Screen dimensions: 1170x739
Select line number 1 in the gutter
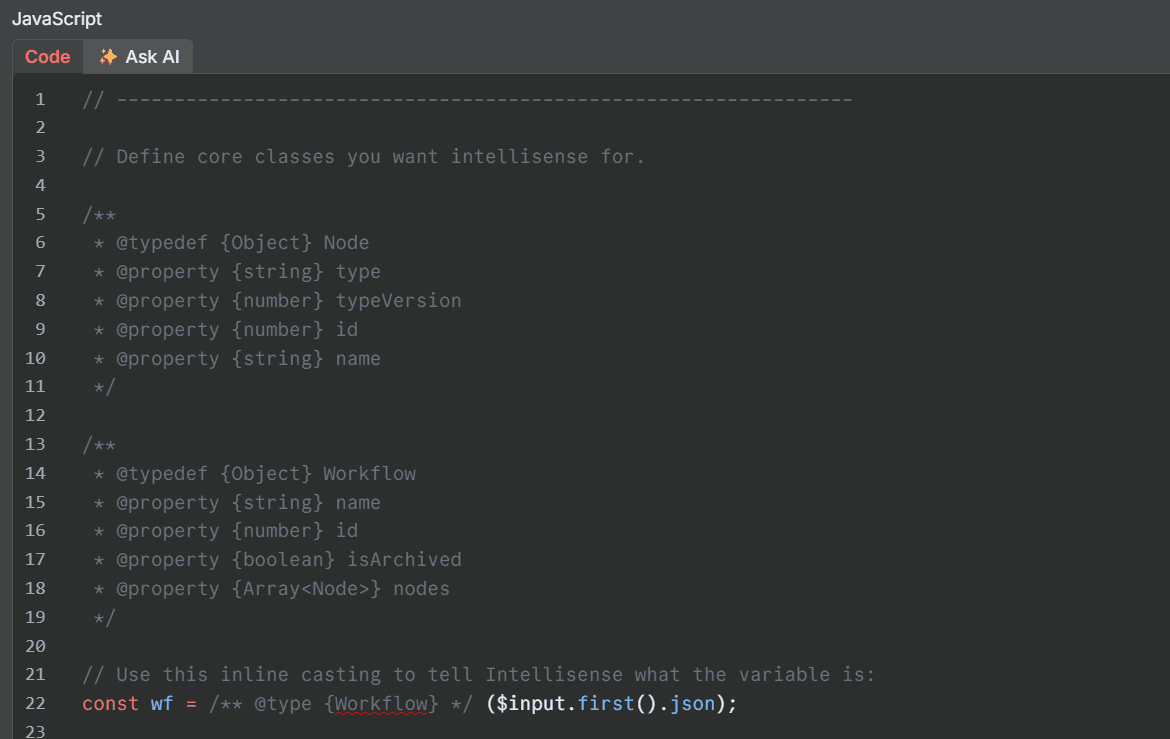pyautogui.click(x=40, y=99)
